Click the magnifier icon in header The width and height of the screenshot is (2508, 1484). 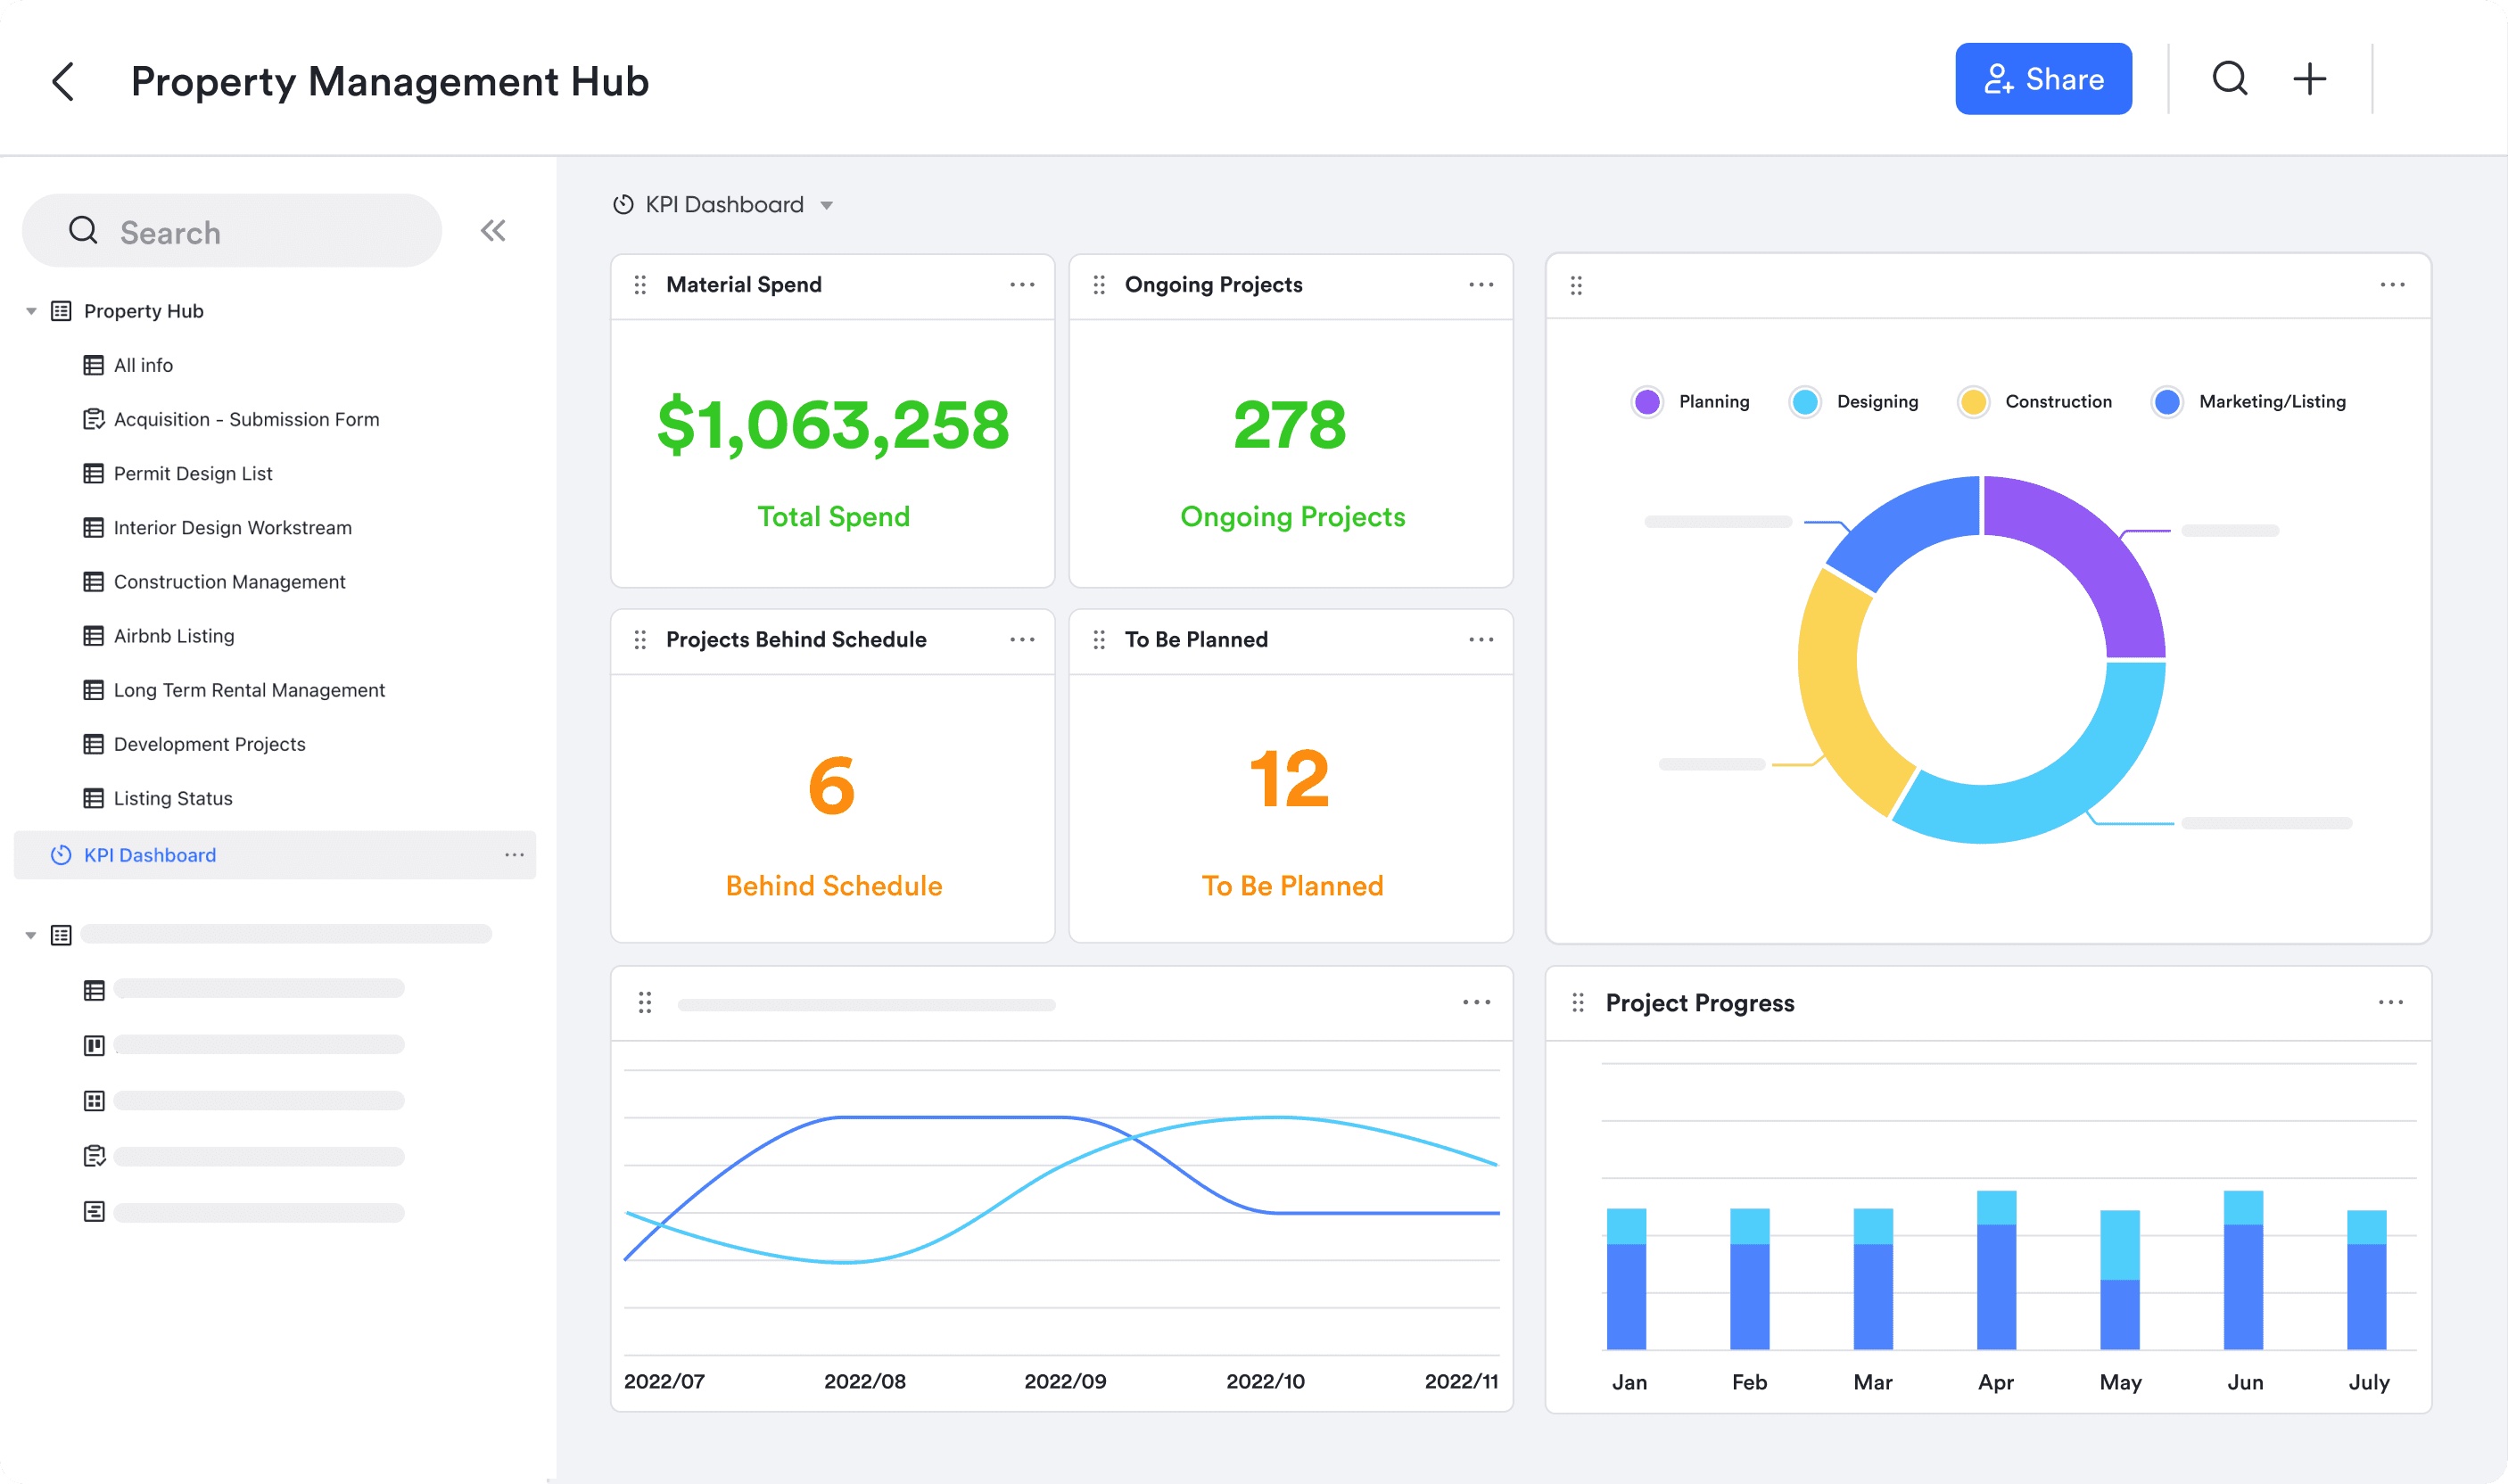tap(2229, 78)
